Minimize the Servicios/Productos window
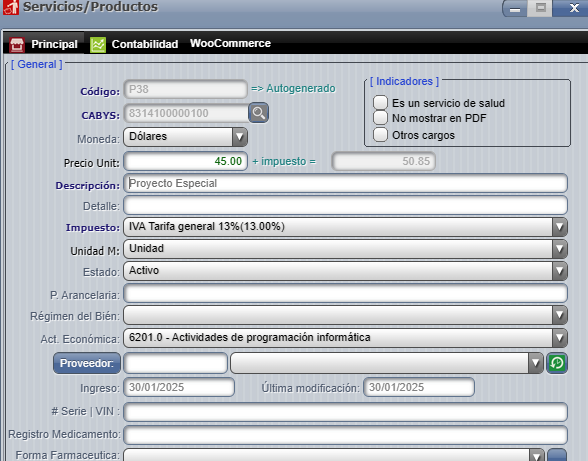This screenshot has width=588, height=461. 514,8
